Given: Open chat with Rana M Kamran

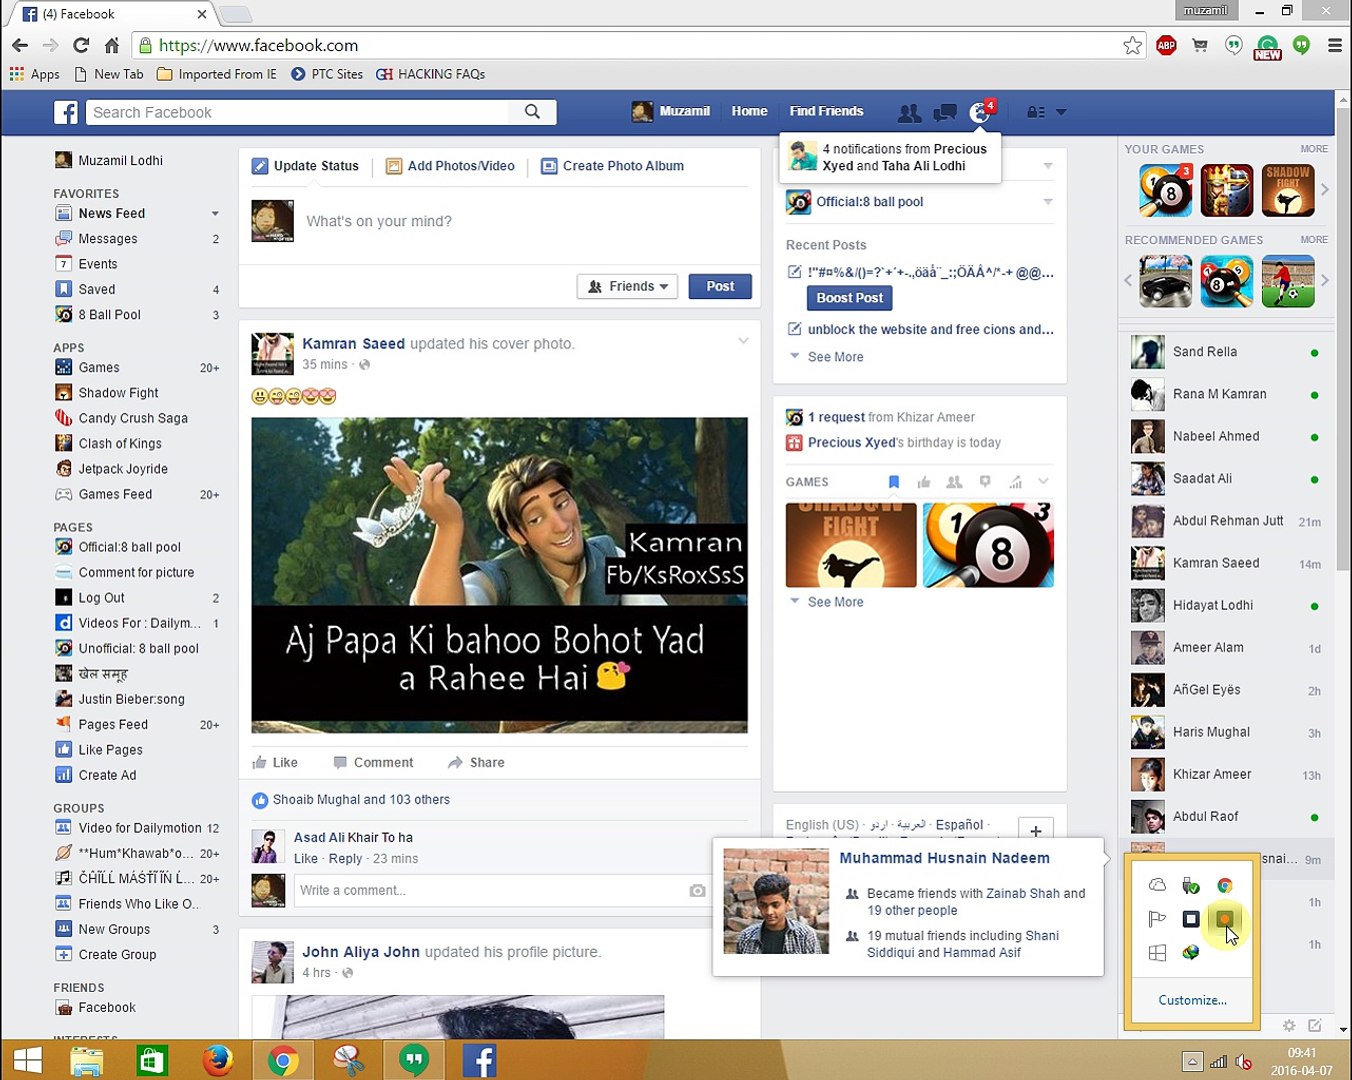Looking at the screenshot, I should [1226, 394].
